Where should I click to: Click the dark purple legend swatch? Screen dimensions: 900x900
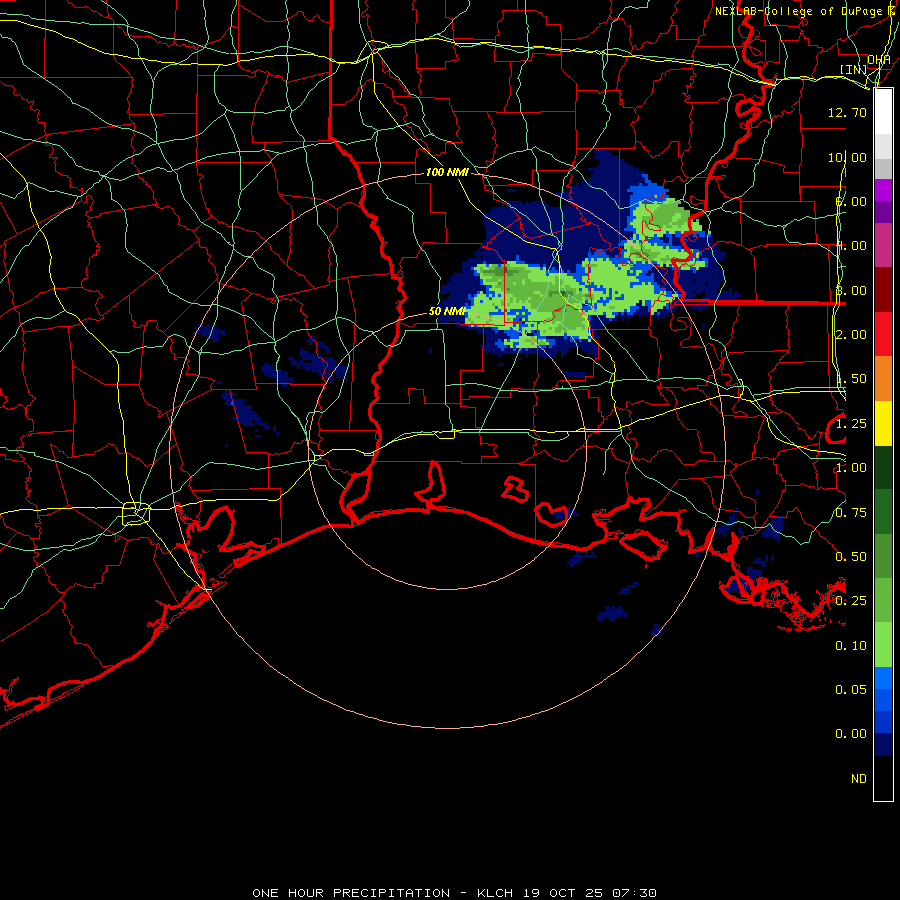(883, 212)
